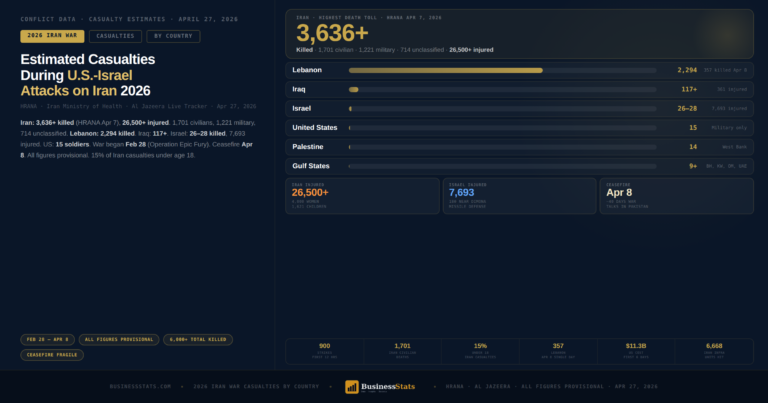Select the 2026 IRAN WAR tab
768x403 pixels.
pos(52,36)
